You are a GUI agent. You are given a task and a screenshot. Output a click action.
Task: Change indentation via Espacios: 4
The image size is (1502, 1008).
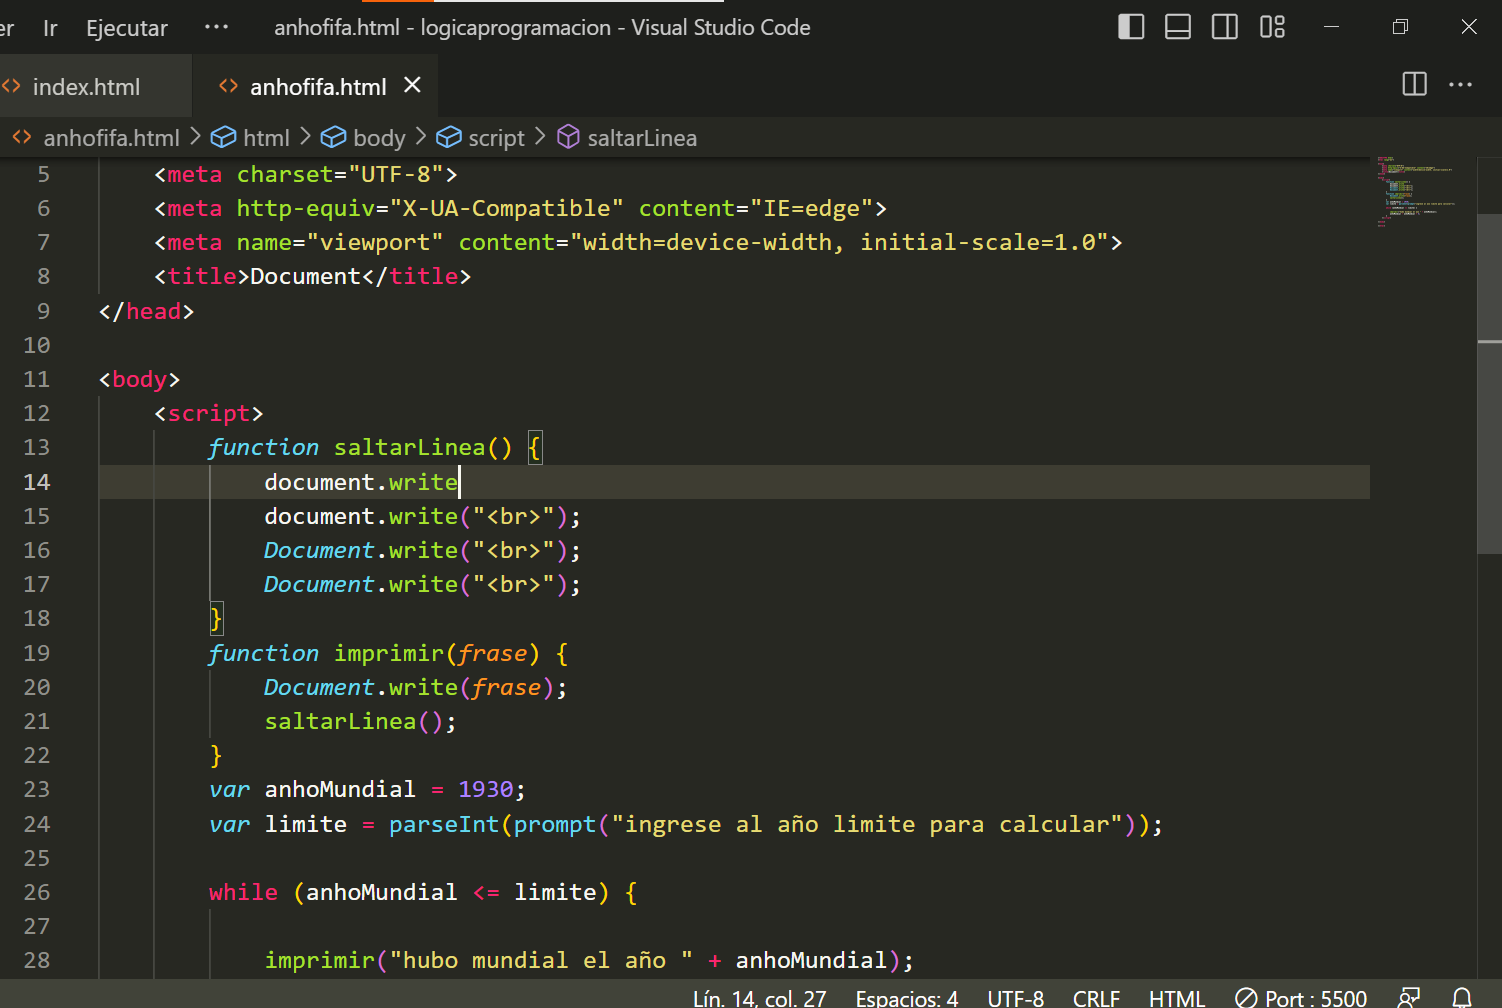[906, 998]
